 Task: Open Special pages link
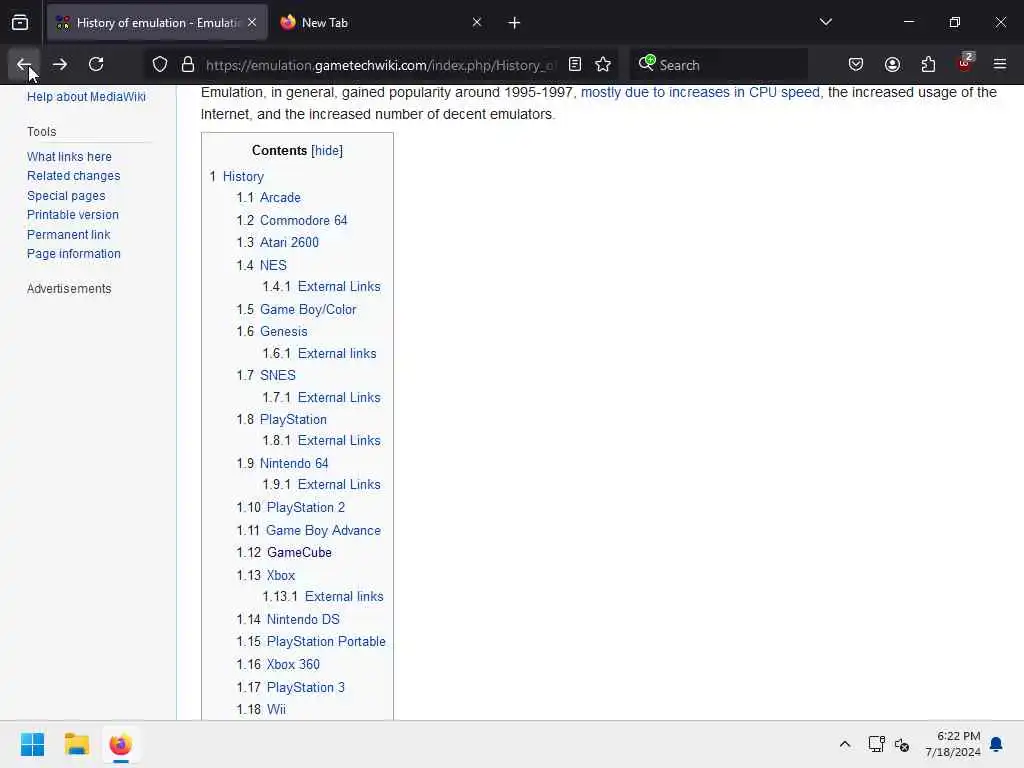click(66, 195)
